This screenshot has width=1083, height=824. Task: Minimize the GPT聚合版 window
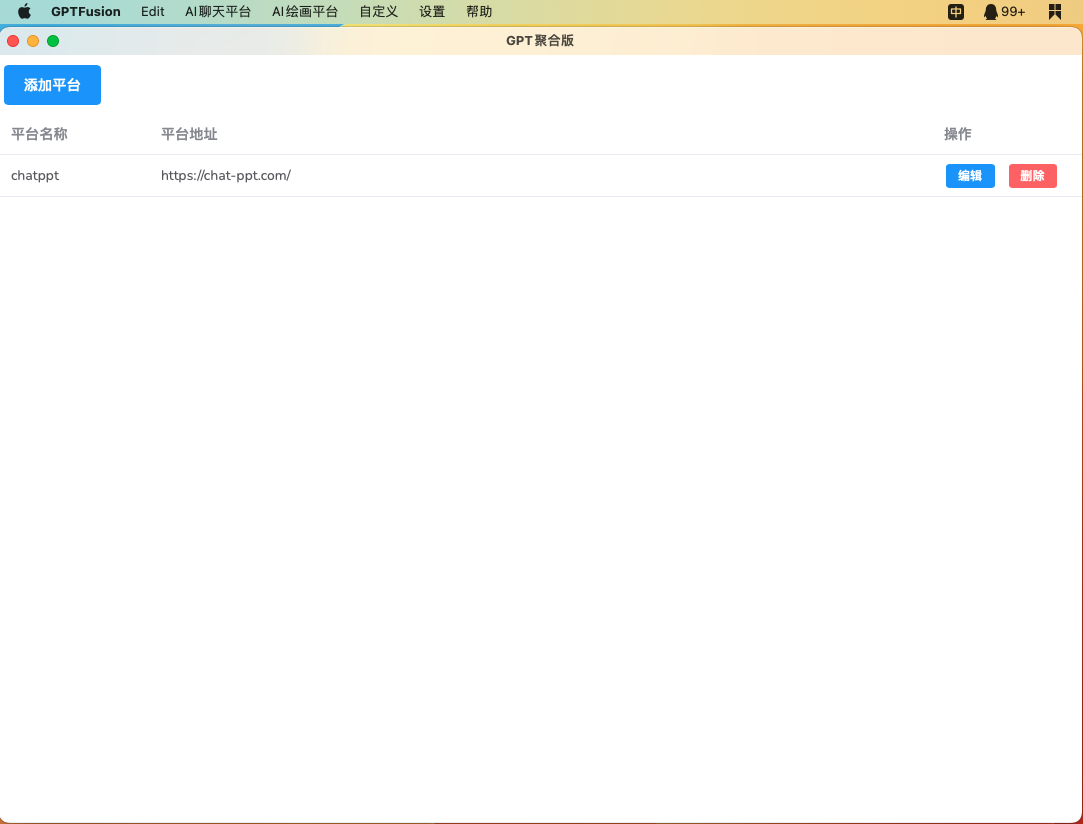pyautogui.click(x=33, y=41)
